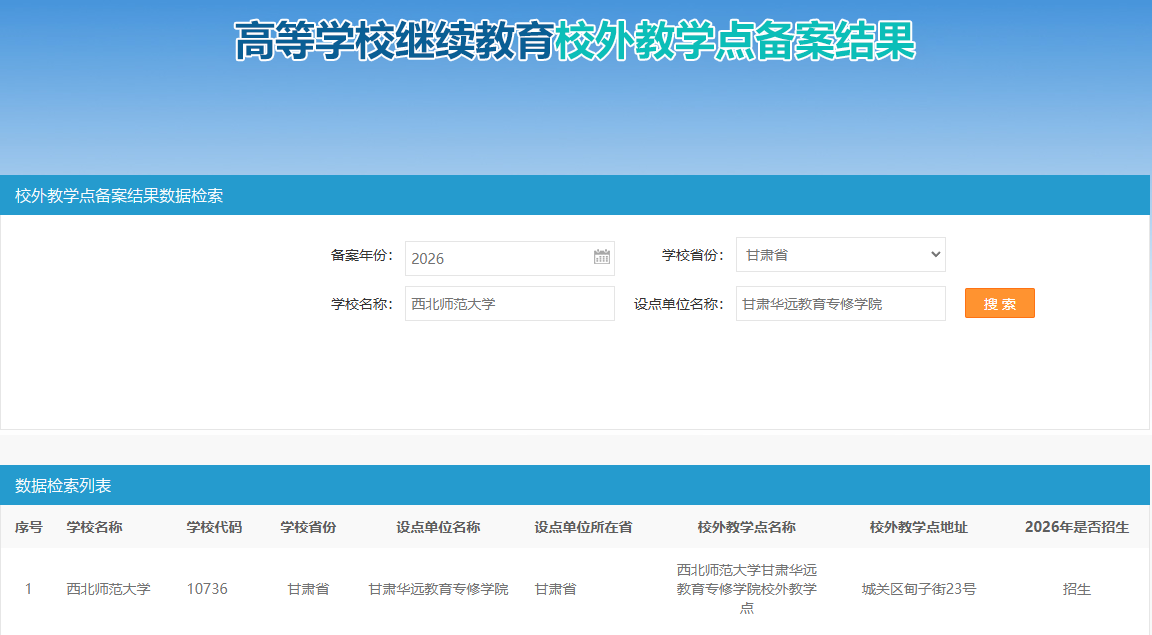The height and width of the screenshot is (635, 1152).
Task: Click the address 城关区甸子街23号 cell
Action: (918, 589)
